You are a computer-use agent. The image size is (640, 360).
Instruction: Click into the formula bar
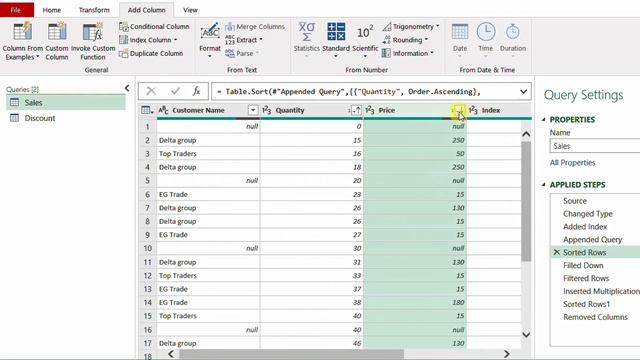tap(363, 91)
